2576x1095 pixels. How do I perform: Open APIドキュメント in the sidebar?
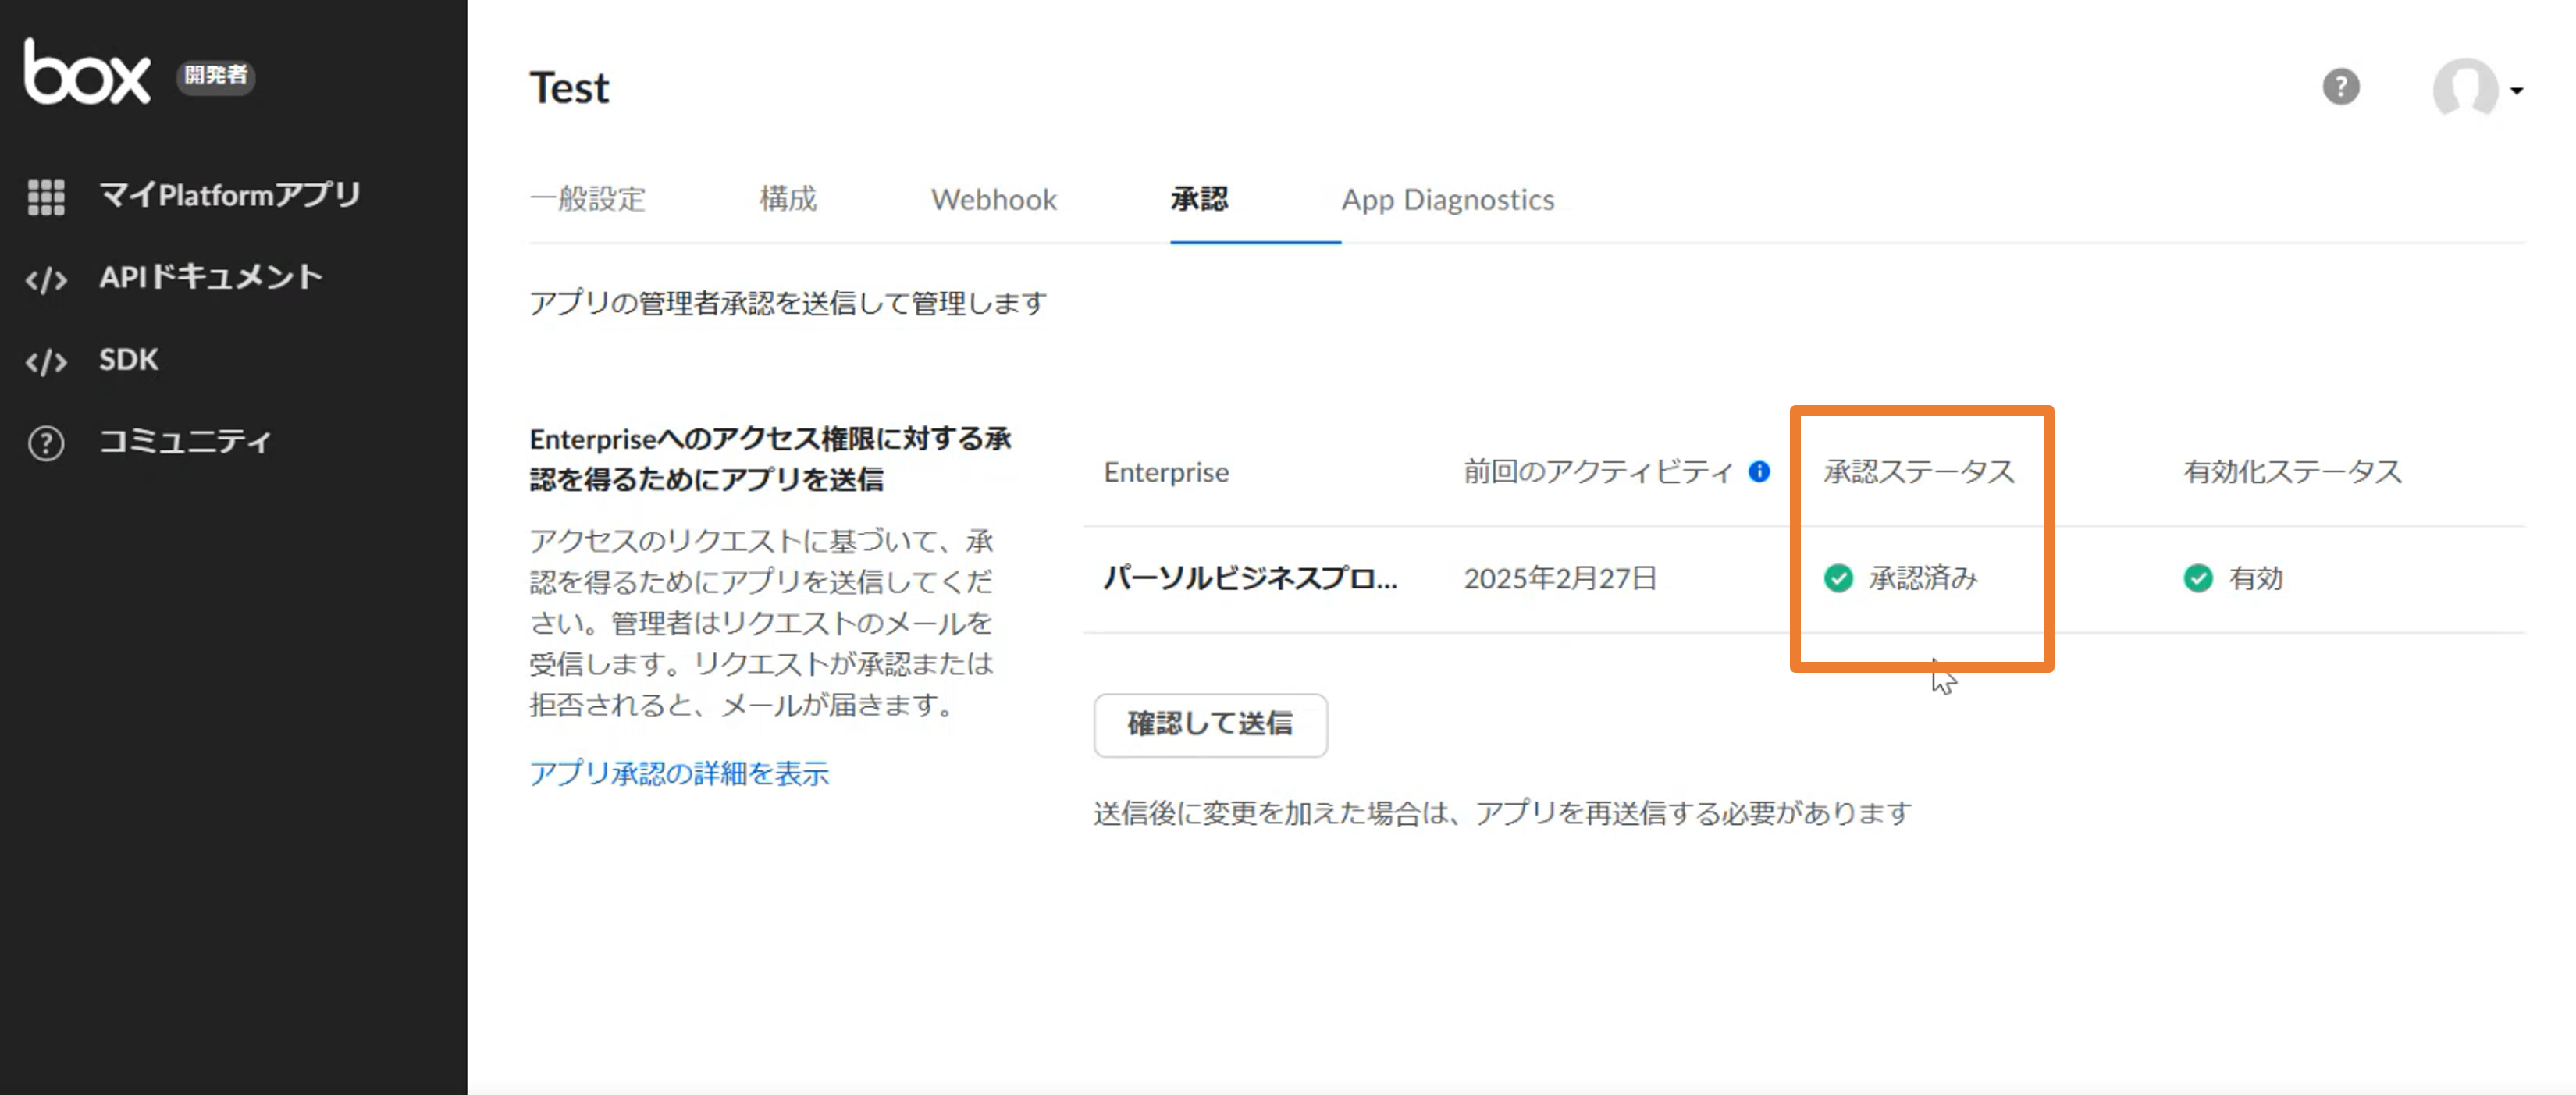pos(210,276)
